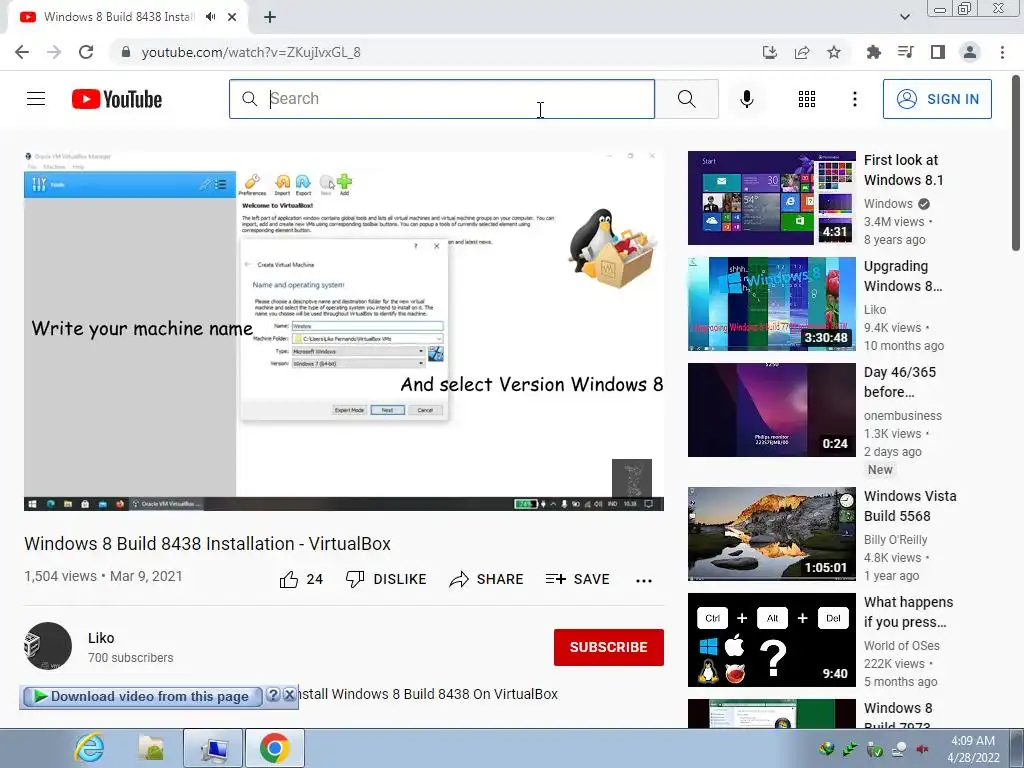Open Internet Explorer from taskbar

[89, 748]
